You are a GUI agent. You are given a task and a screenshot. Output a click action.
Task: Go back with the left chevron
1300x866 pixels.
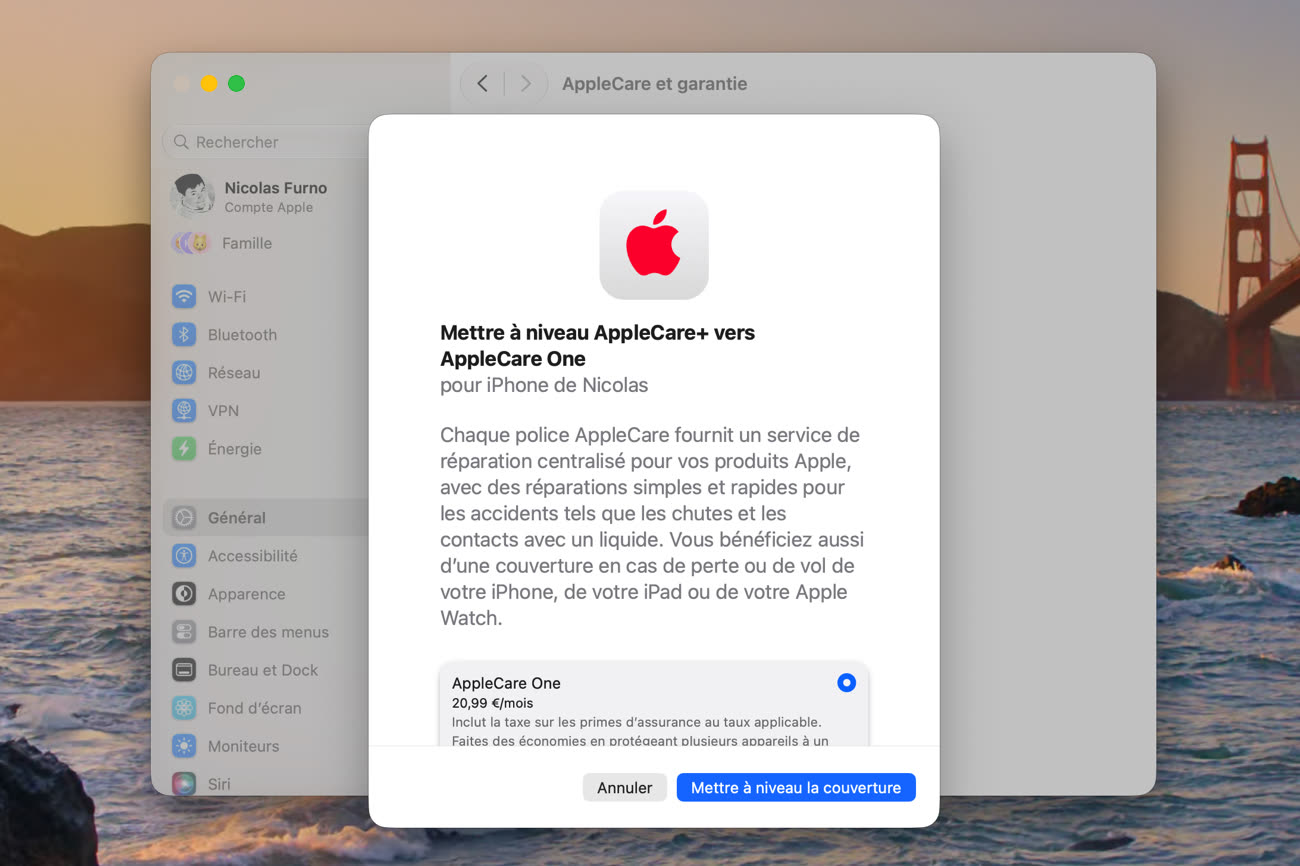[x=482, y=84]
